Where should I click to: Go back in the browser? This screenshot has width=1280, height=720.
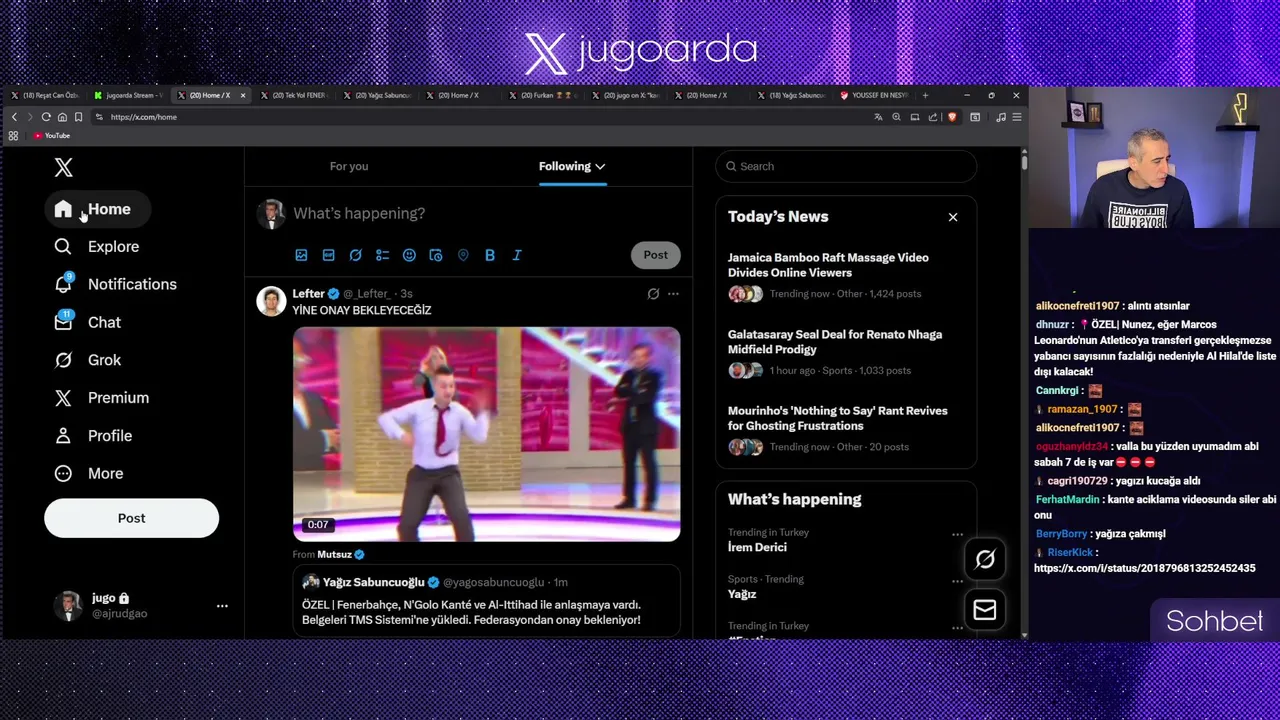click(14, 117)
